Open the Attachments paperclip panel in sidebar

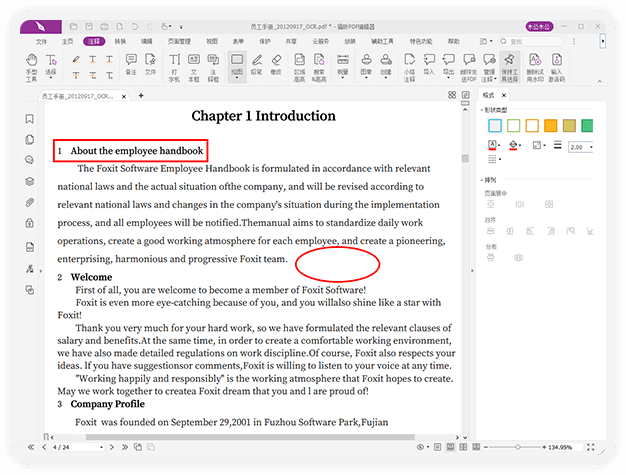(30, 202)
